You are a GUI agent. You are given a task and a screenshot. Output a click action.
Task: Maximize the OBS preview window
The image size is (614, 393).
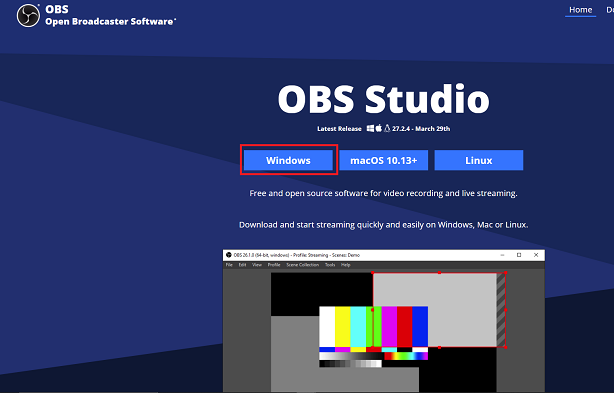519,255
